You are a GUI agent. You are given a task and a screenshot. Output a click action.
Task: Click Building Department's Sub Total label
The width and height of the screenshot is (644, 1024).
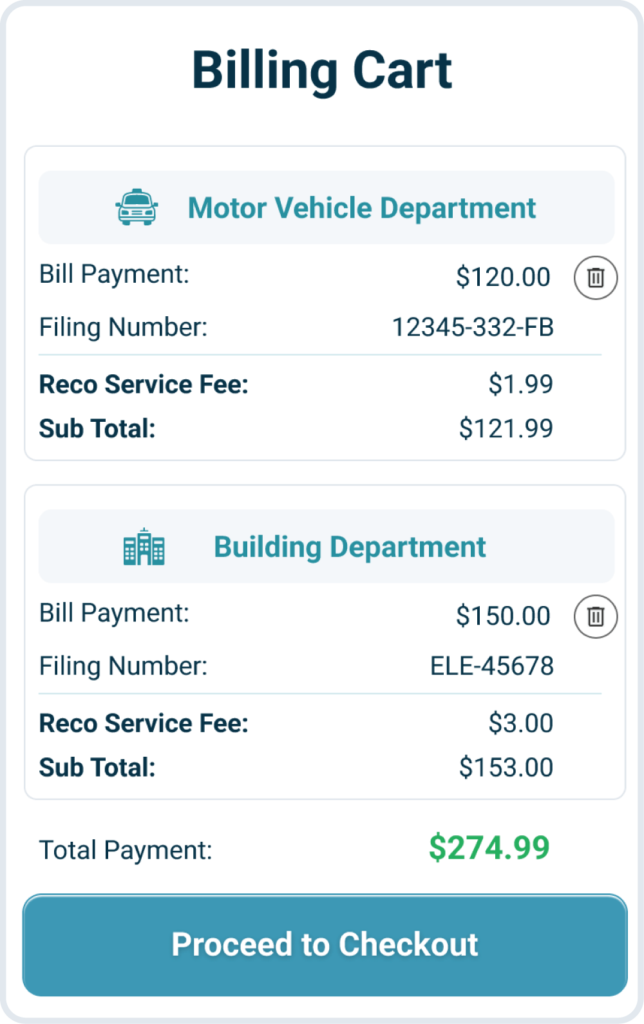[x=97, y=767]
